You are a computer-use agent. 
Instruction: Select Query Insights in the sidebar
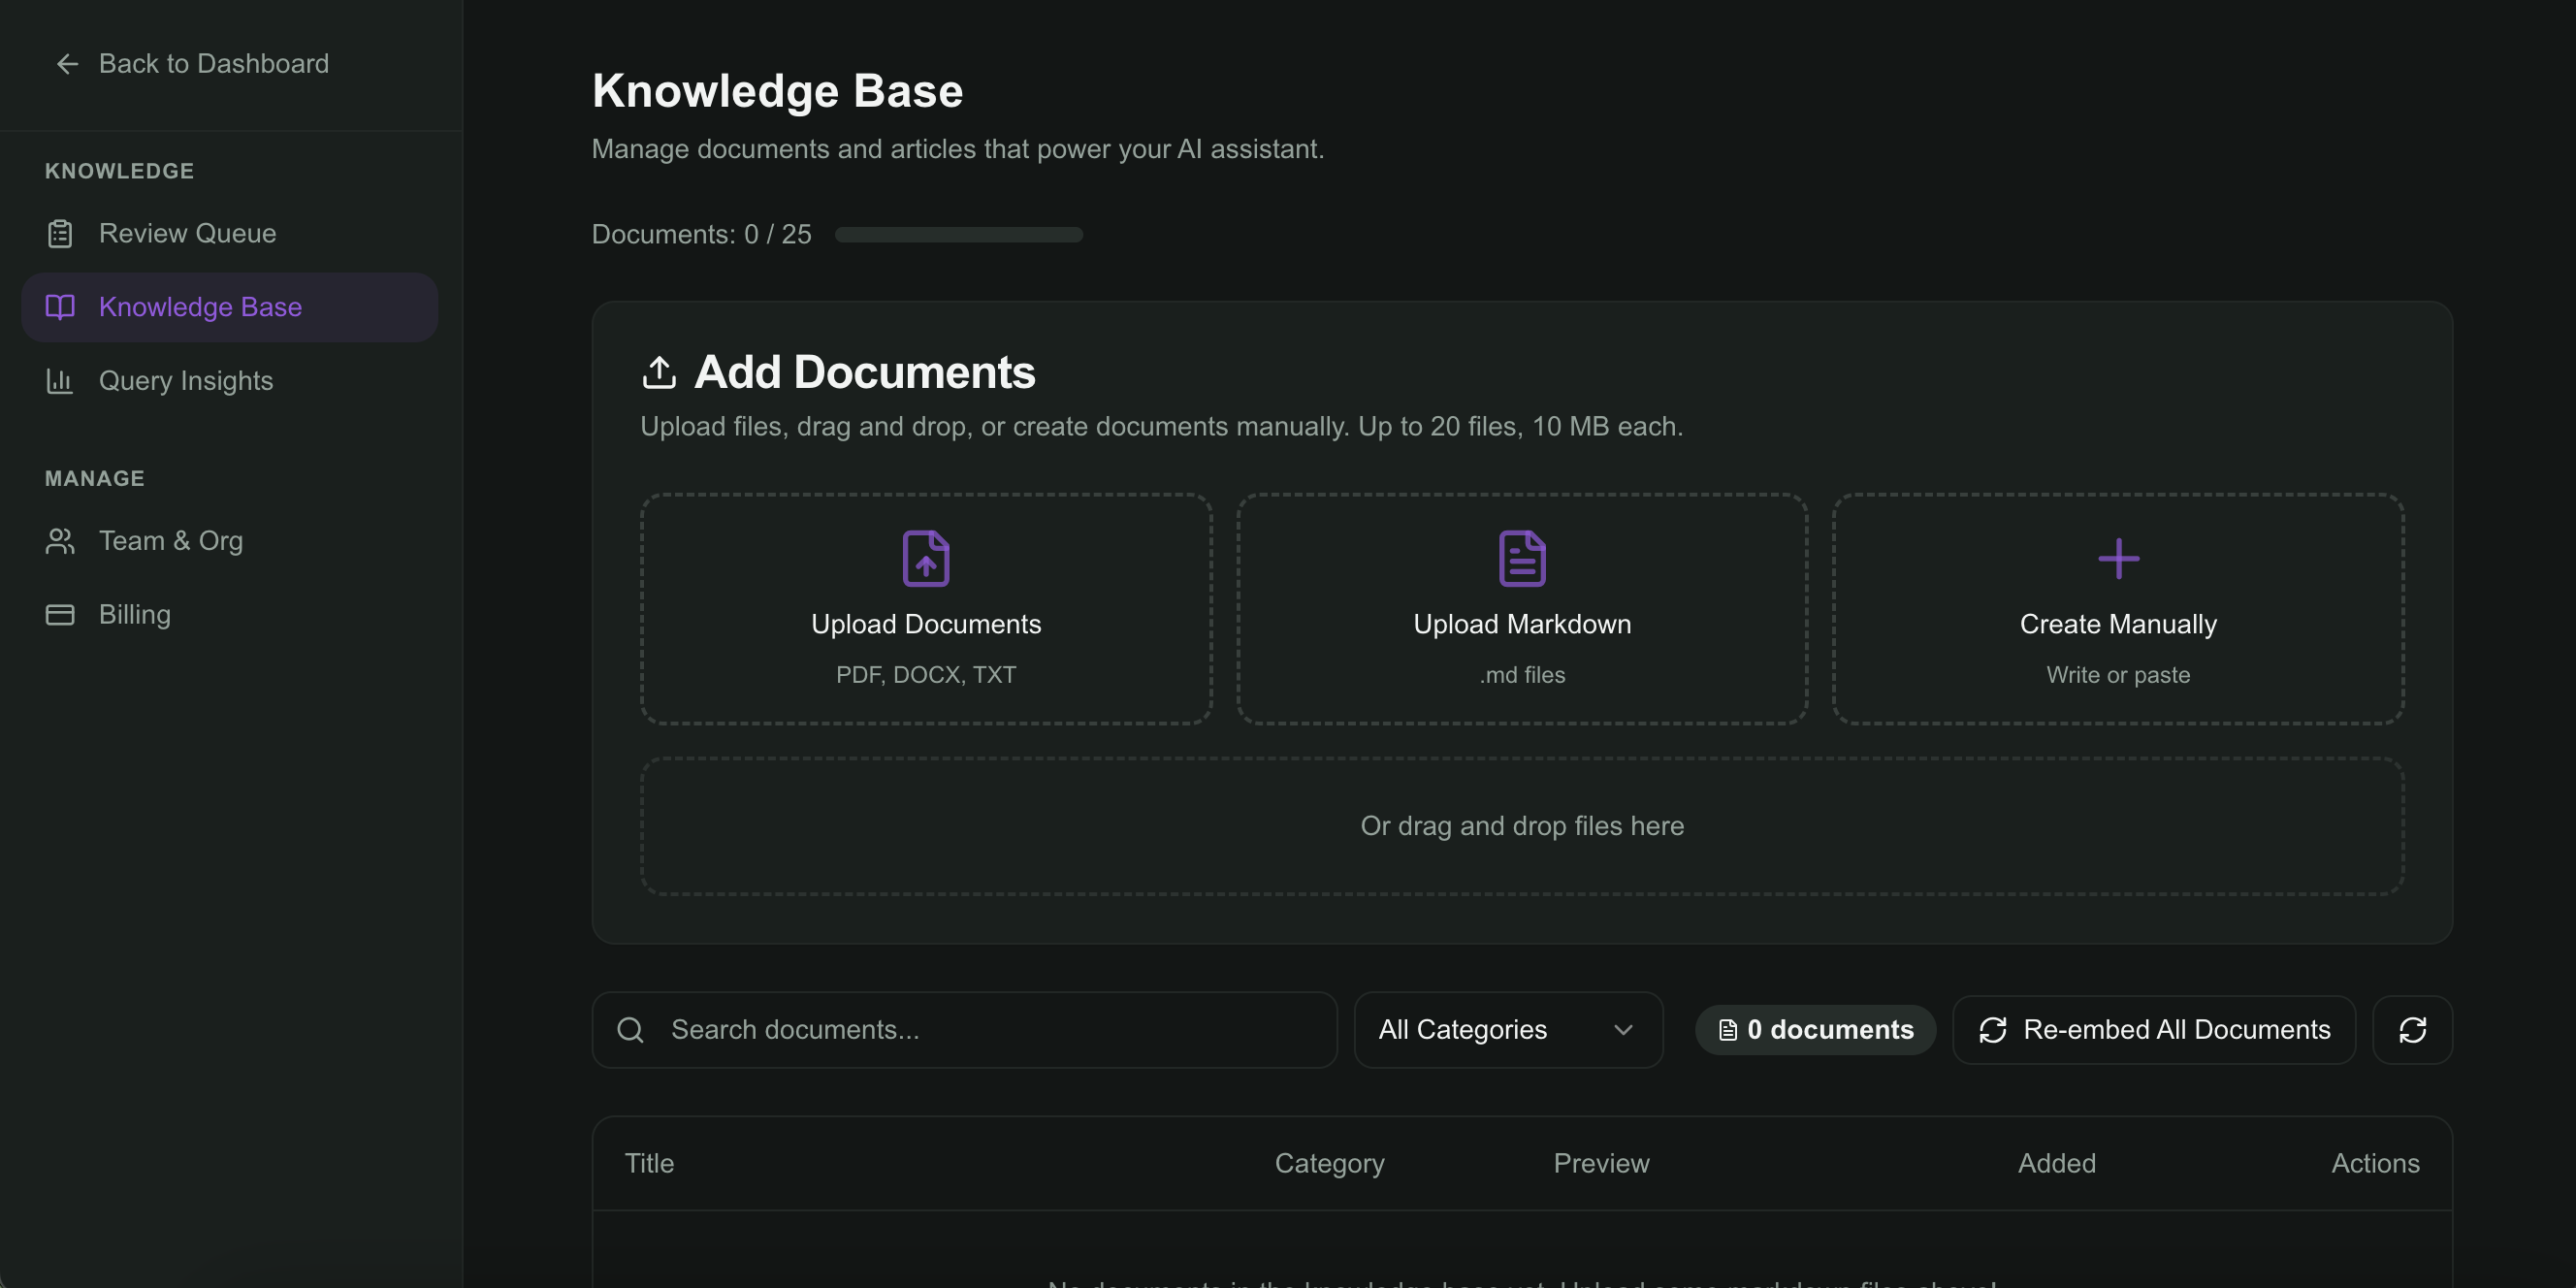[186, 381]
